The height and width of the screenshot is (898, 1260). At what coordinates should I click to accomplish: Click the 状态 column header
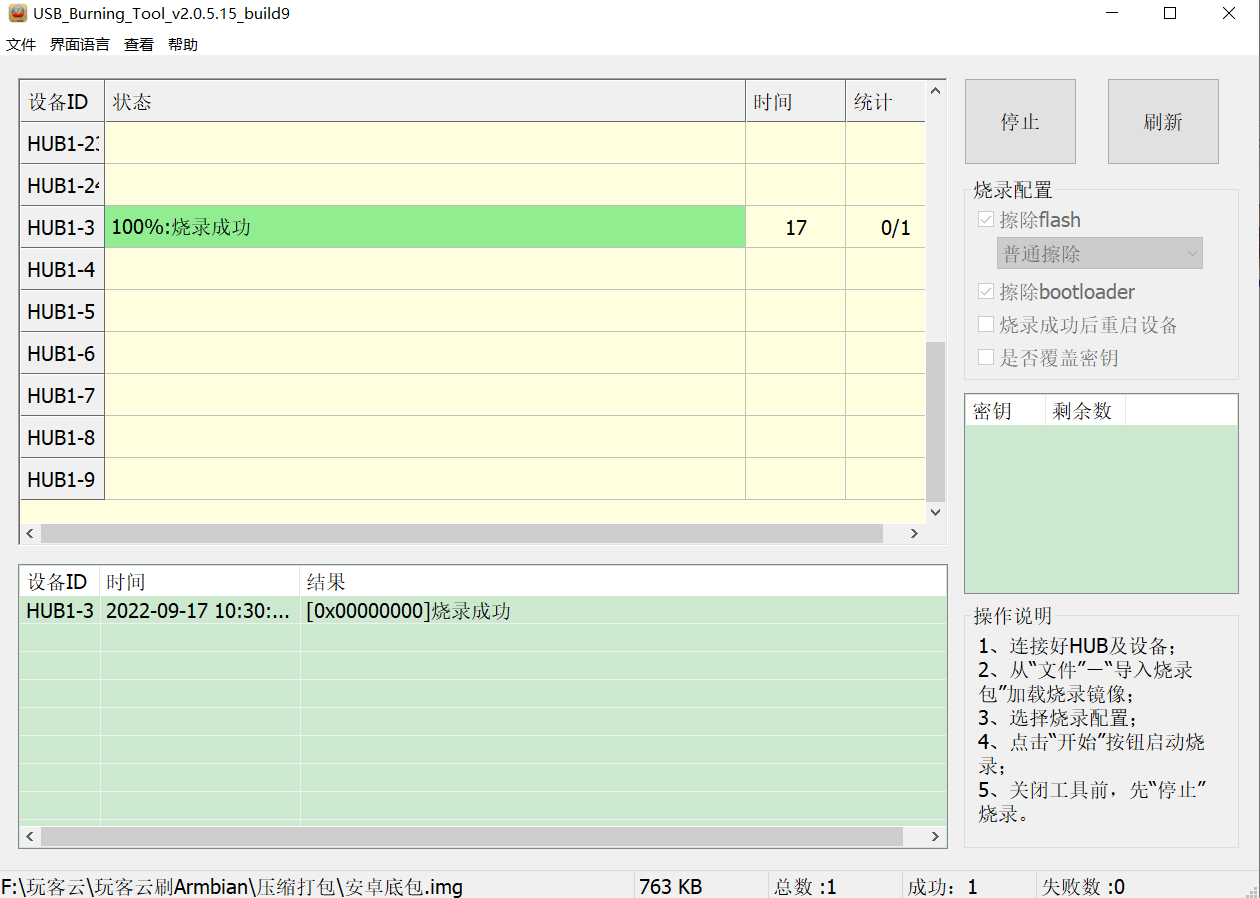coord(425,102)
